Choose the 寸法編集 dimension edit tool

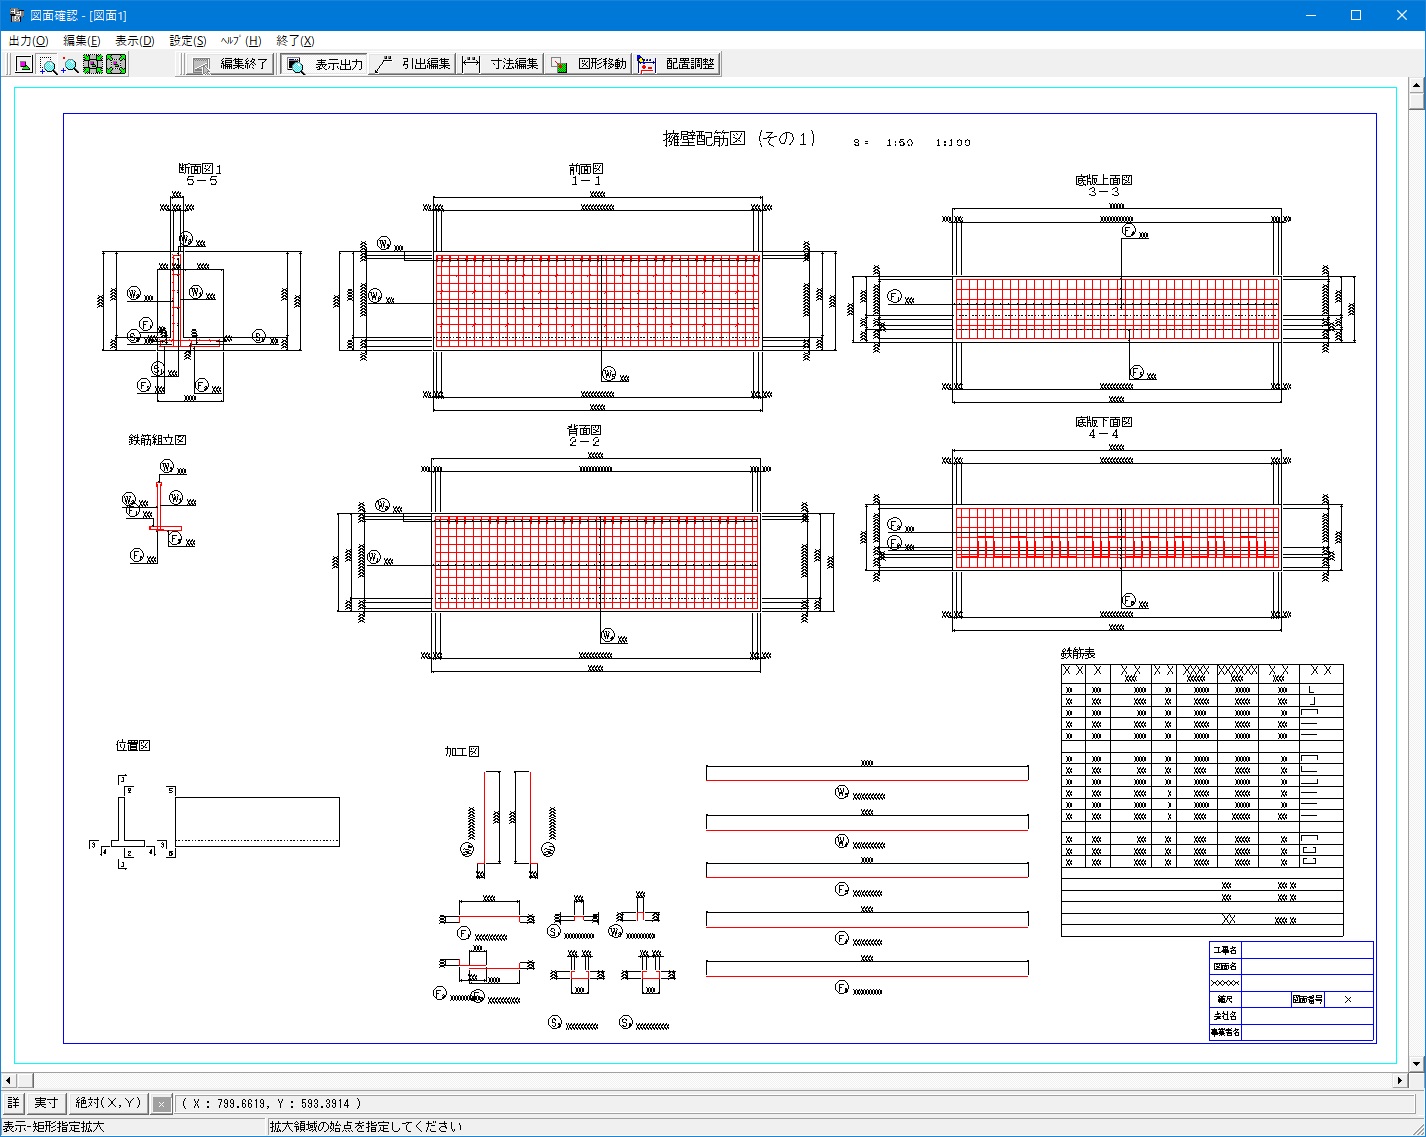point(501,64)
